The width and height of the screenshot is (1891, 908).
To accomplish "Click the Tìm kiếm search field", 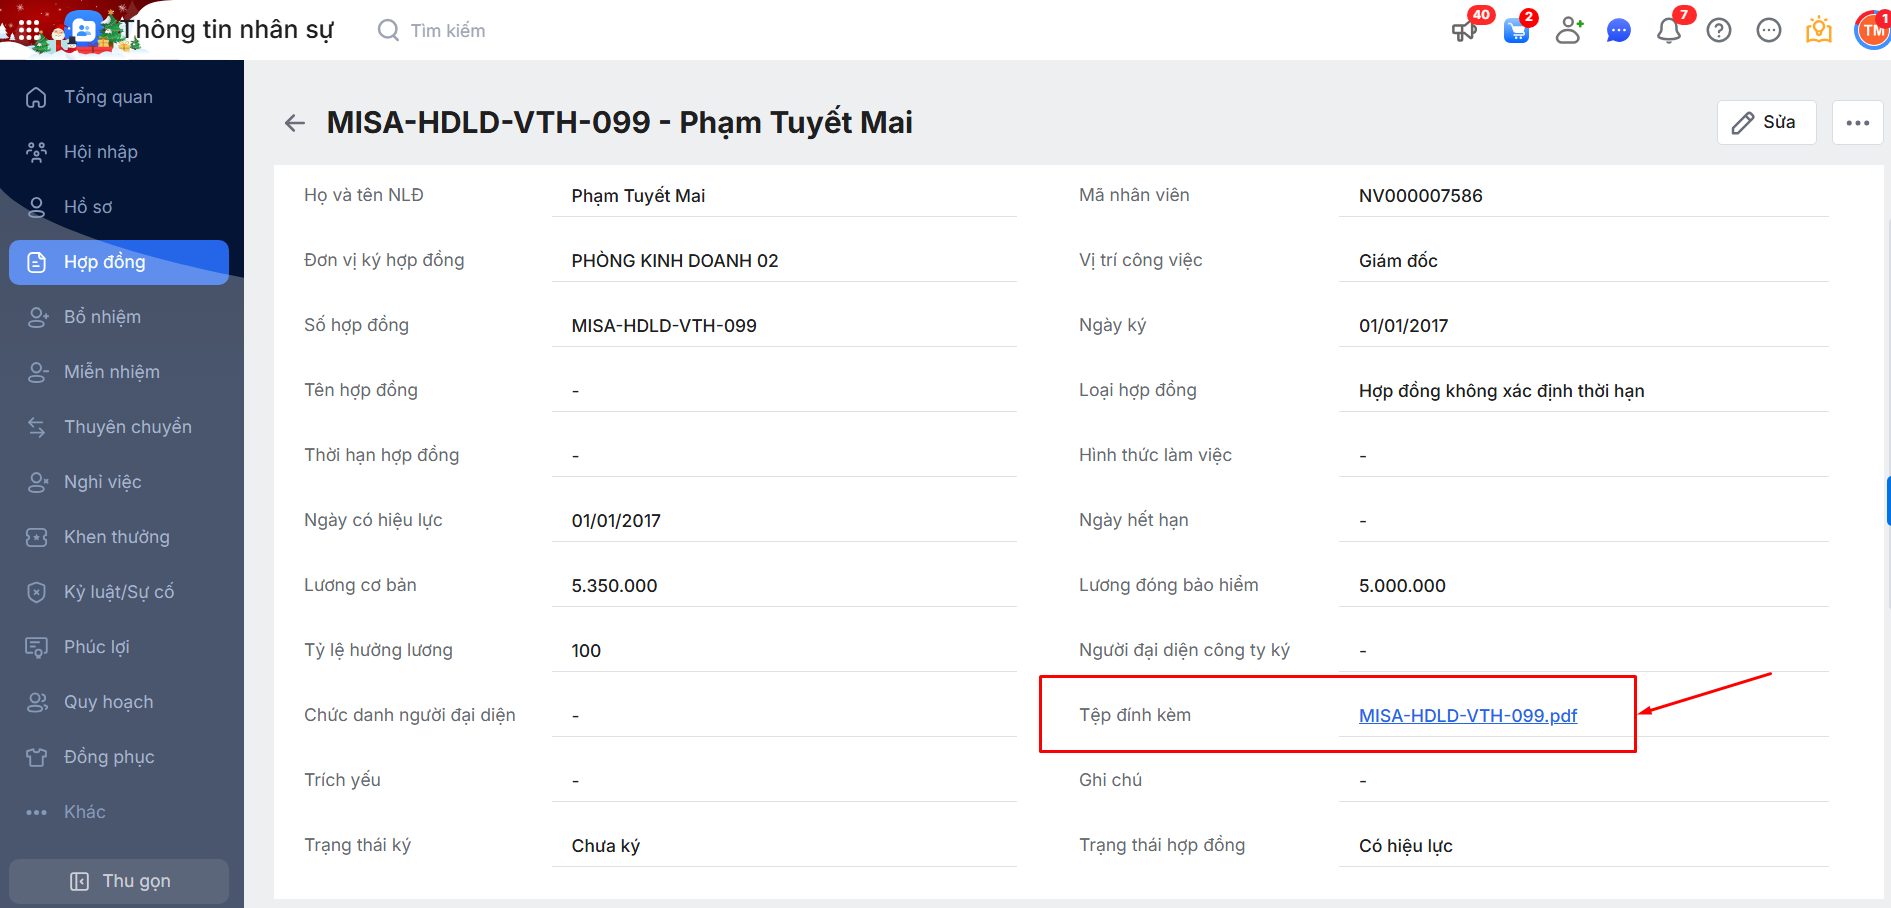I will coord(447,31).
